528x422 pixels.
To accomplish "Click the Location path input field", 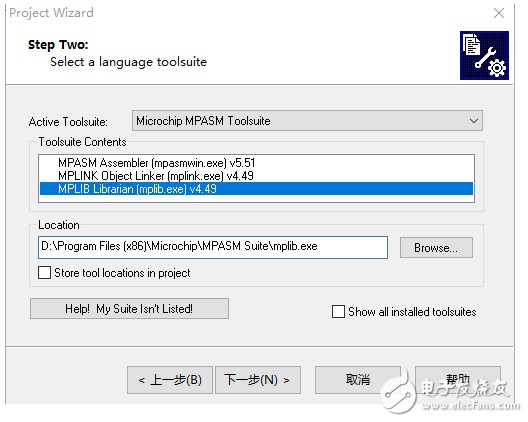I will (213, 247).
